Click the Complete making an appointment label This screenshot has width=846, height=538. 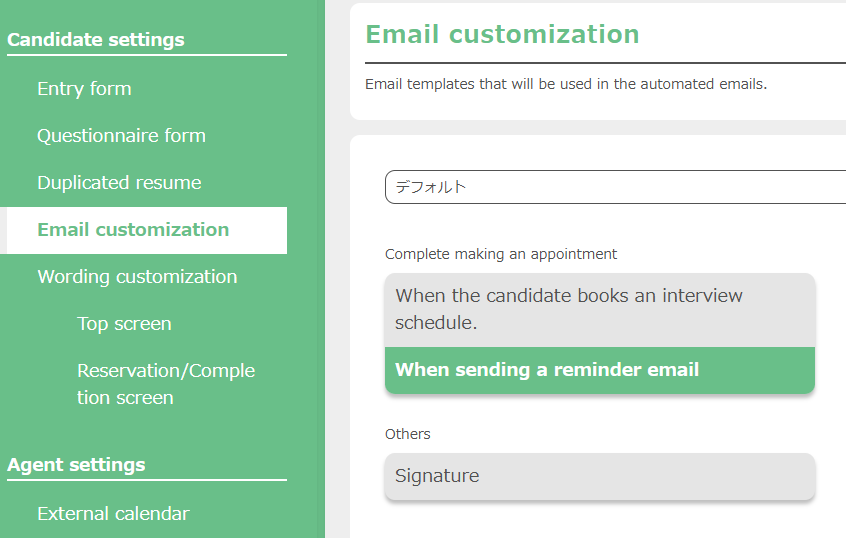click(x=501, y=254)
